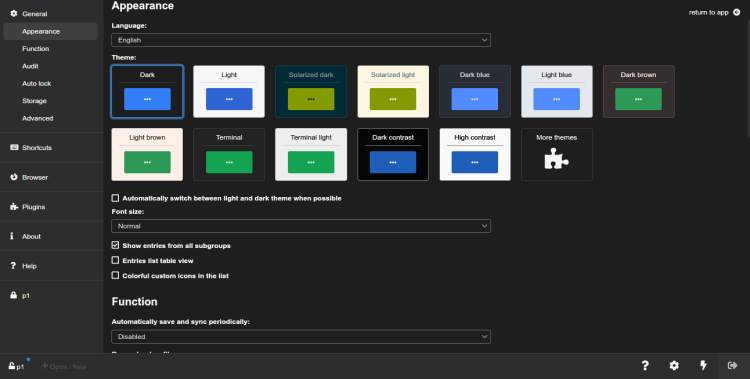The image size is (750, 379).
Task: Click the Help question mark sidebar icon
Action: coord(13,266)
